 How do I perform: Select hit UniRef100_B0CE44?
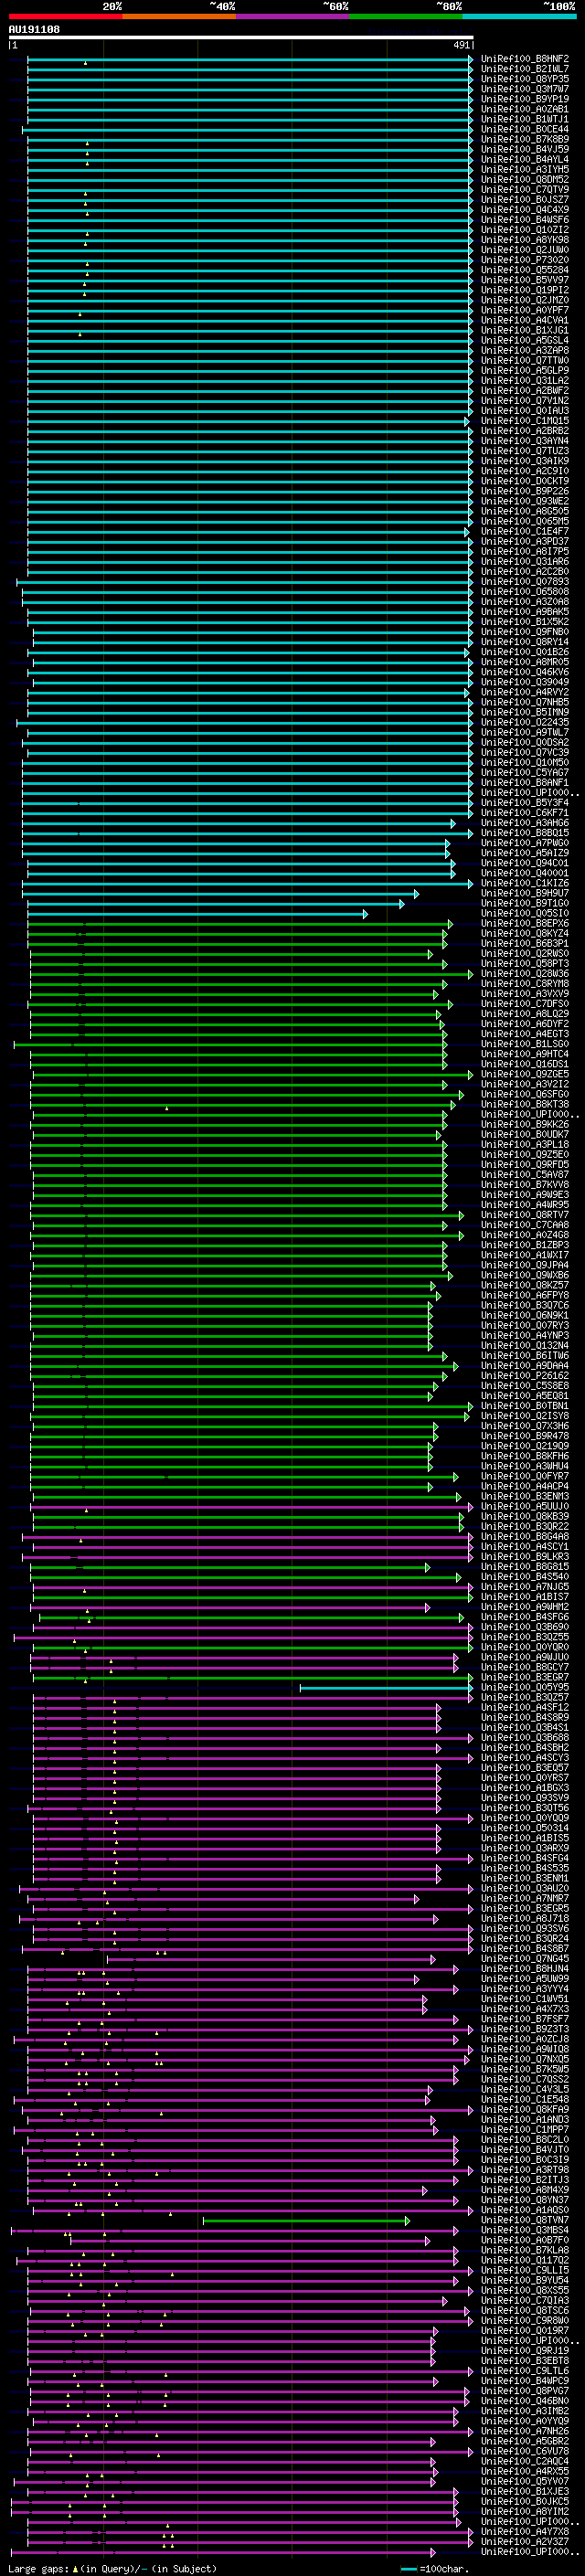(x=525, y=129)
